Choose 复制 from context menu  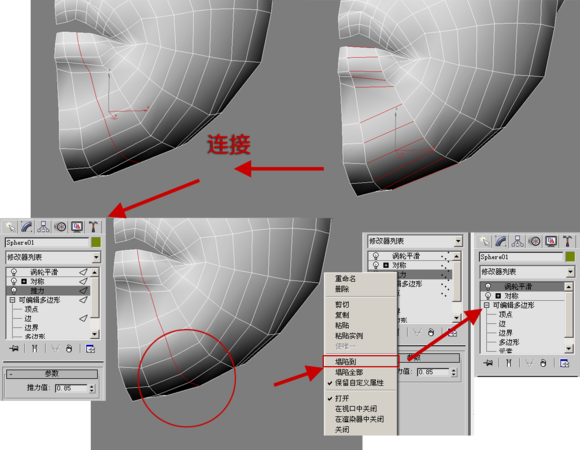click(342, 315)
